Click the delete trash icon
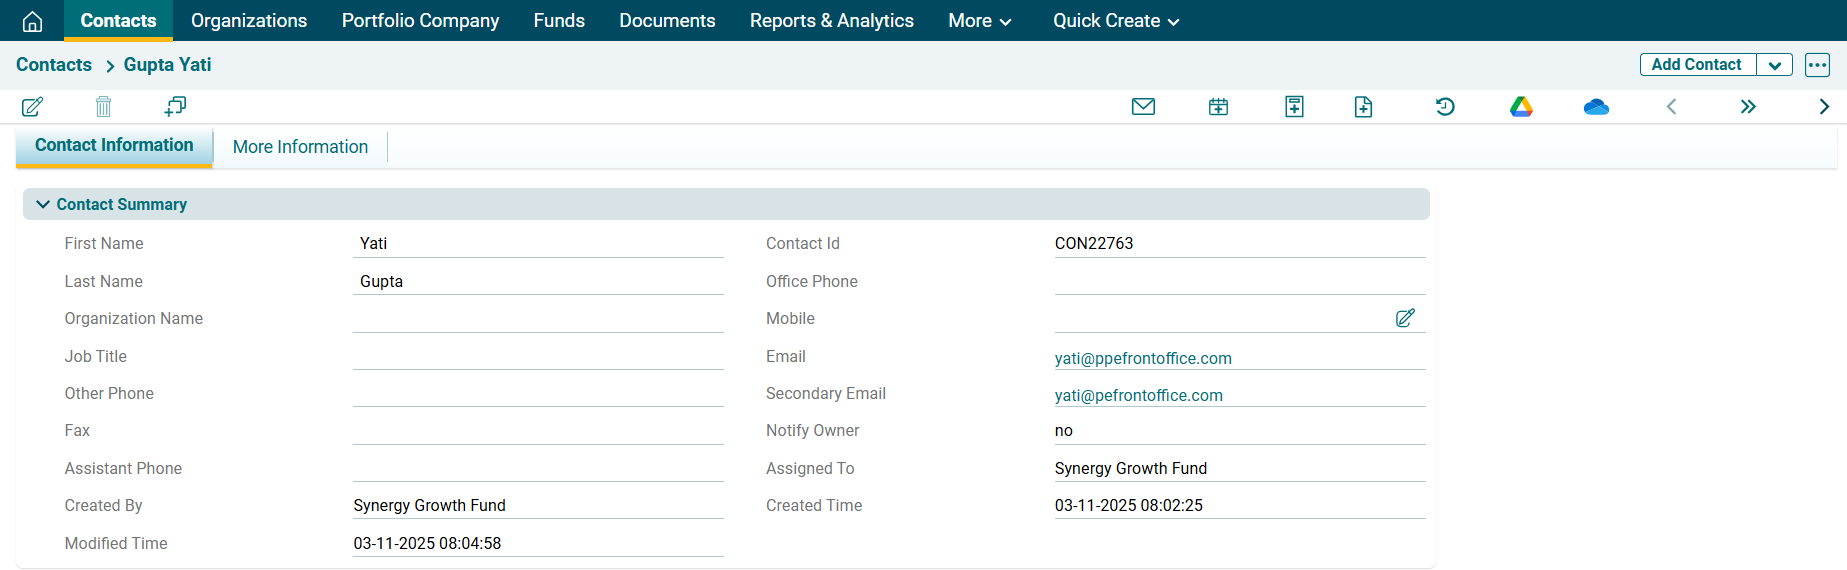The height and width of the screenshot is (570, 1847). tap(103, 107)
